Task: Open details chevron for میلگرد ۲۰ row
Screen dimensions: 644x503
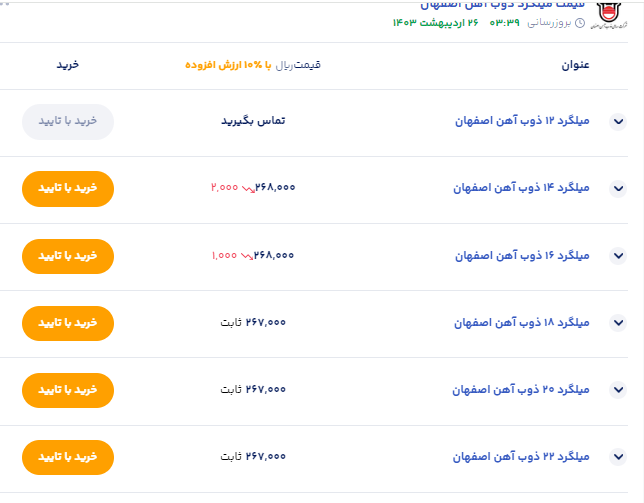Action: click(617, 389)
